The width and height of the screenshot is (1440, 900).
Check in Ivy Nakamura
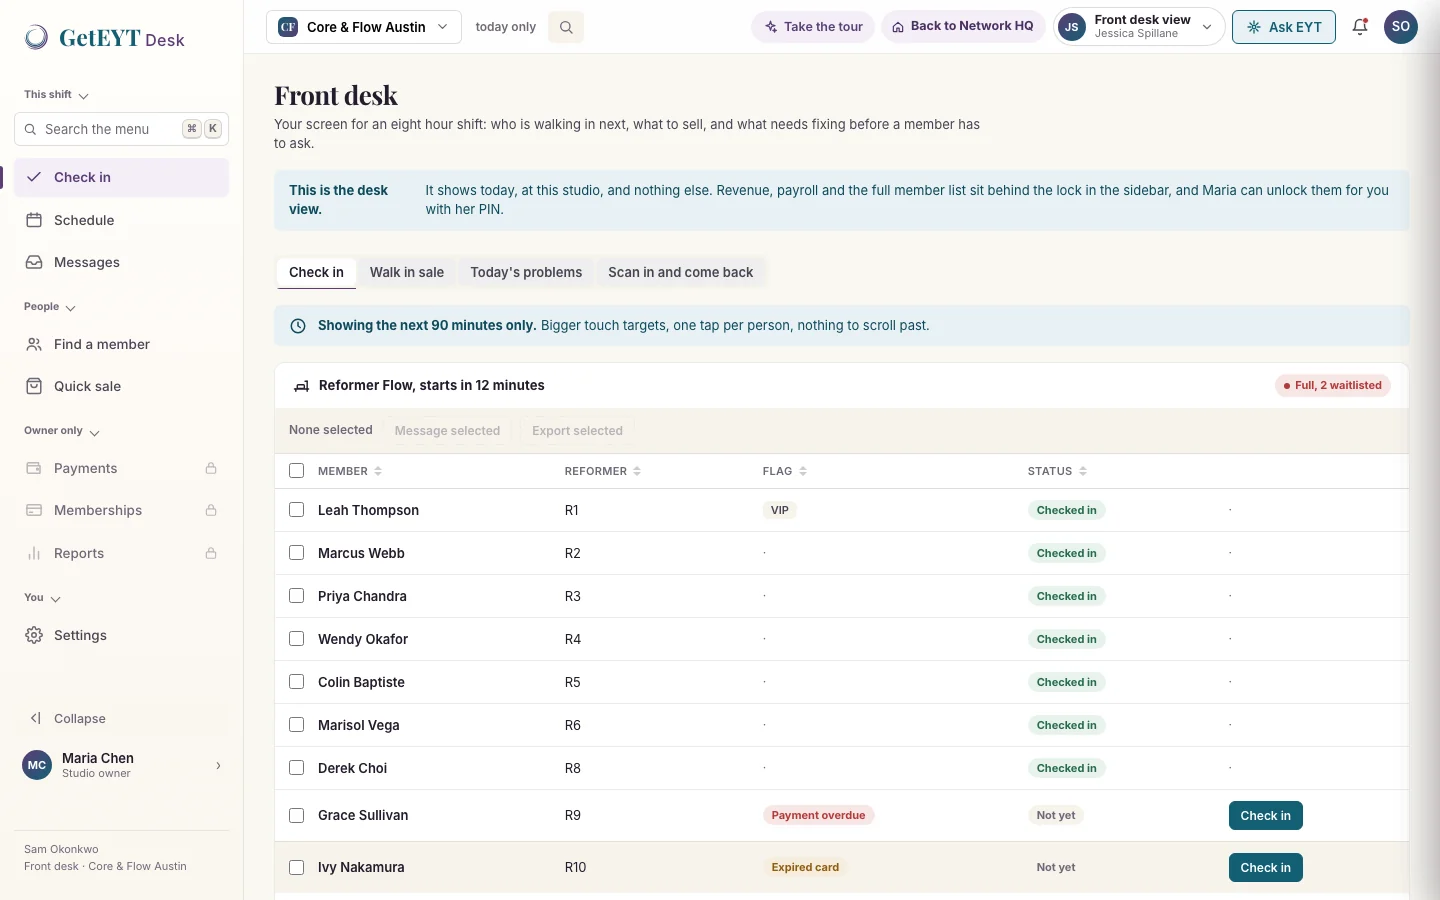pos(1265,867)
